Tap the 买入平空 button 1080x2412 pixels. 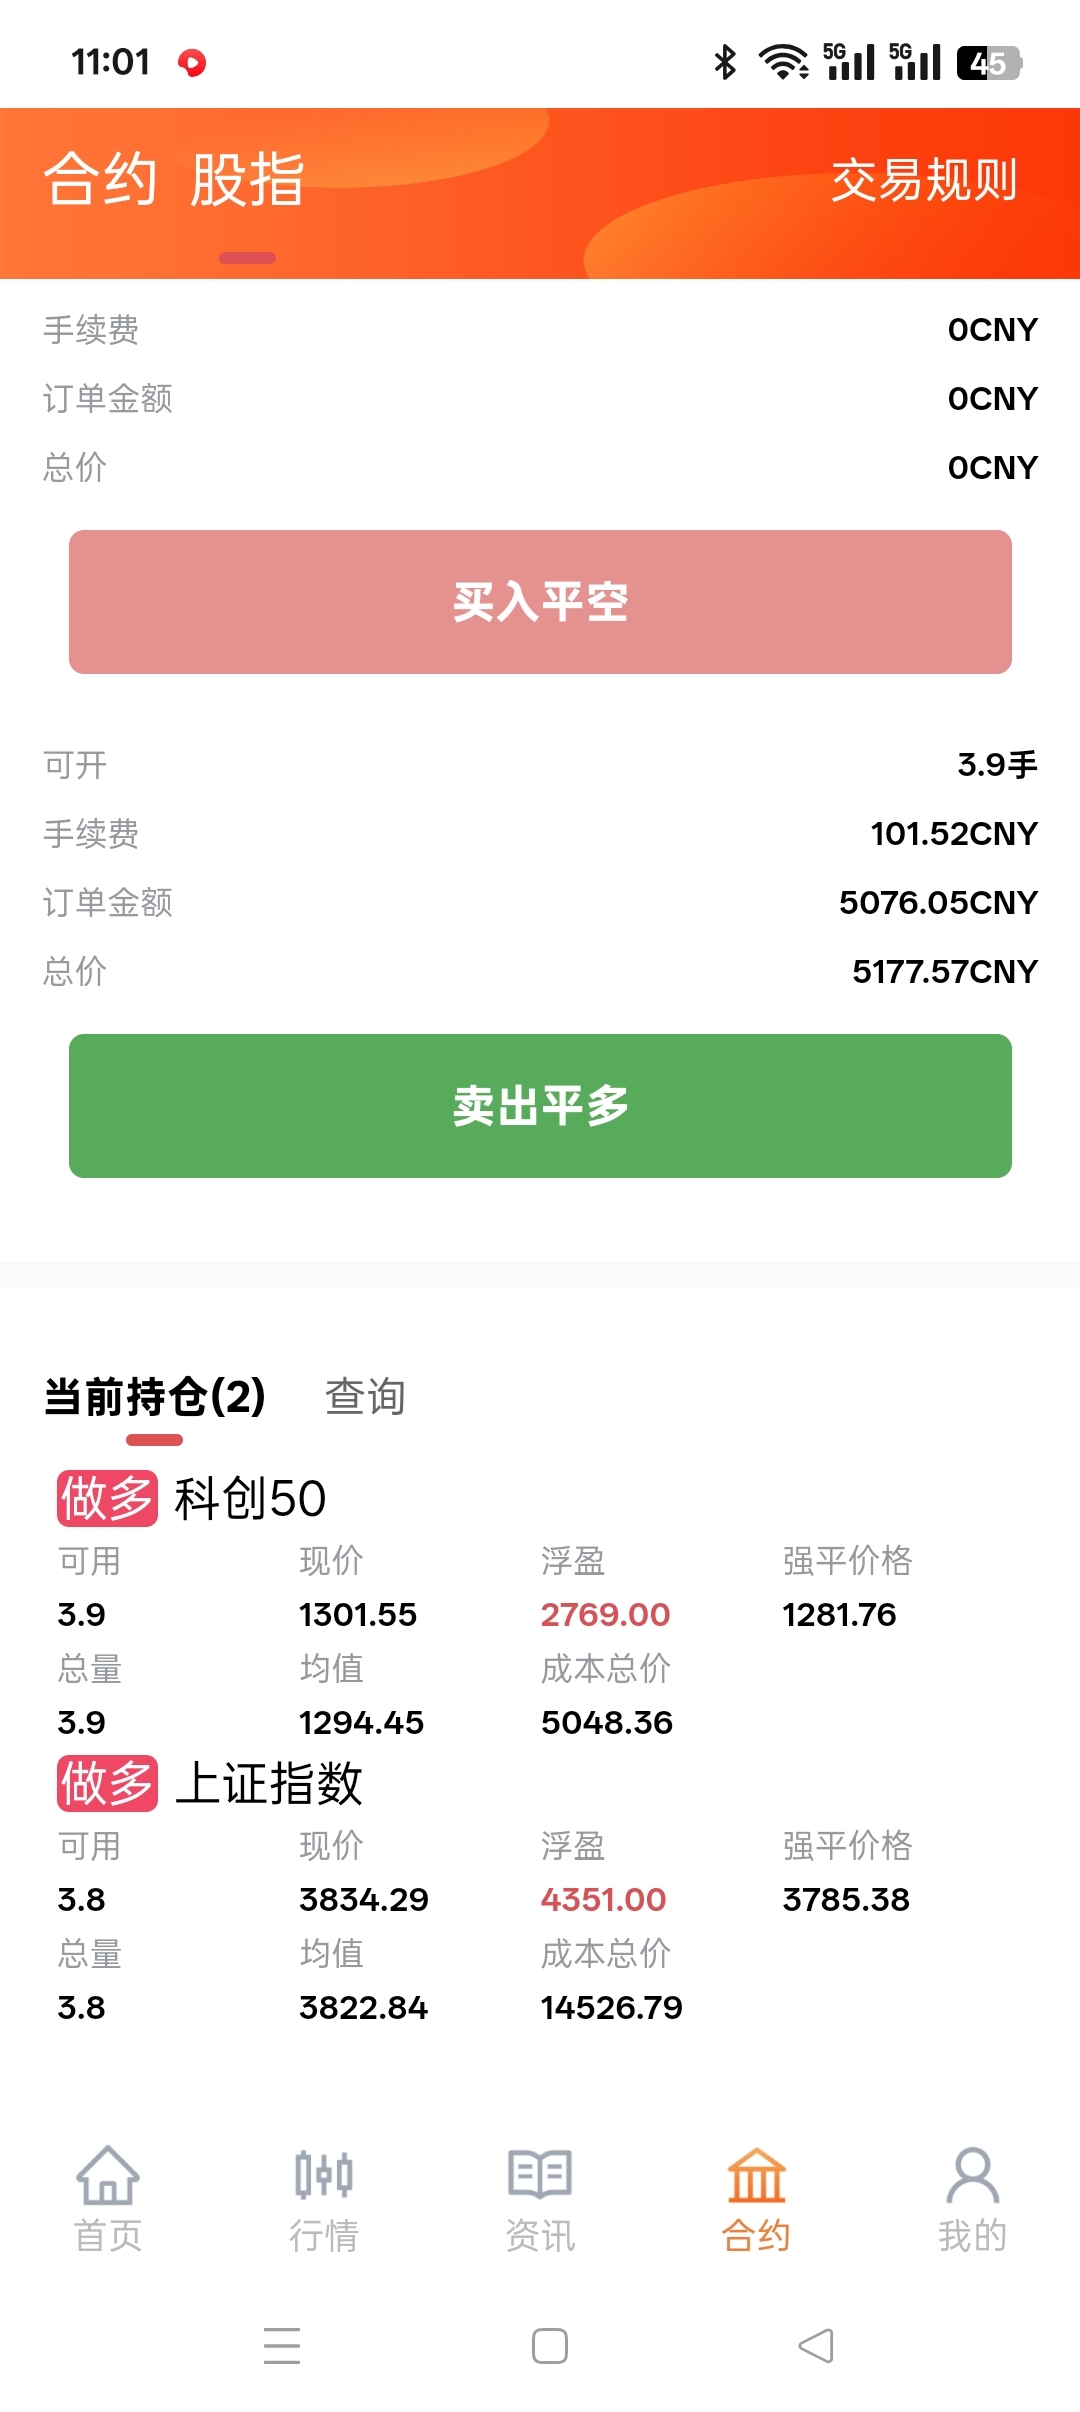pos(540,602)
